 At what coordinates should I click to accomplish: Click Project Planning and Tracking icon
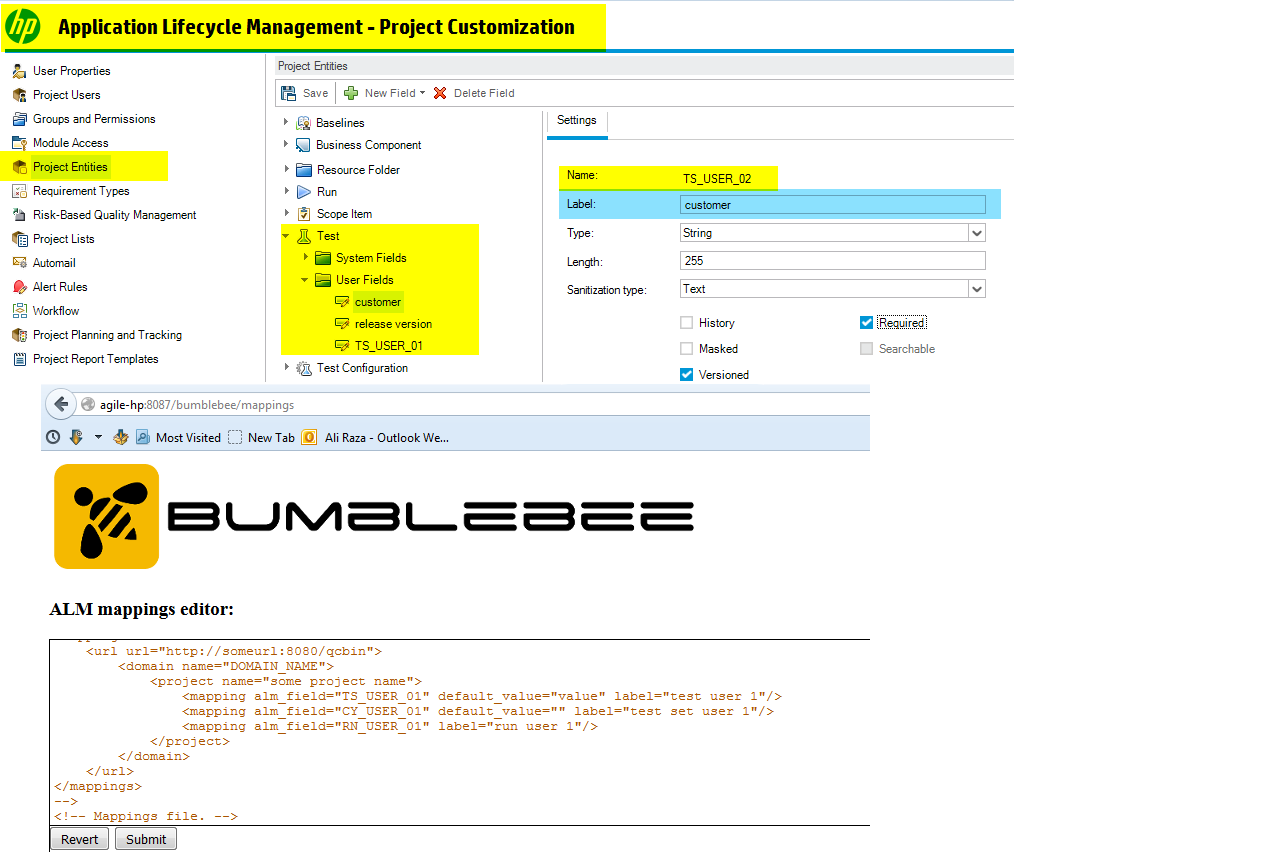[19, 335]
